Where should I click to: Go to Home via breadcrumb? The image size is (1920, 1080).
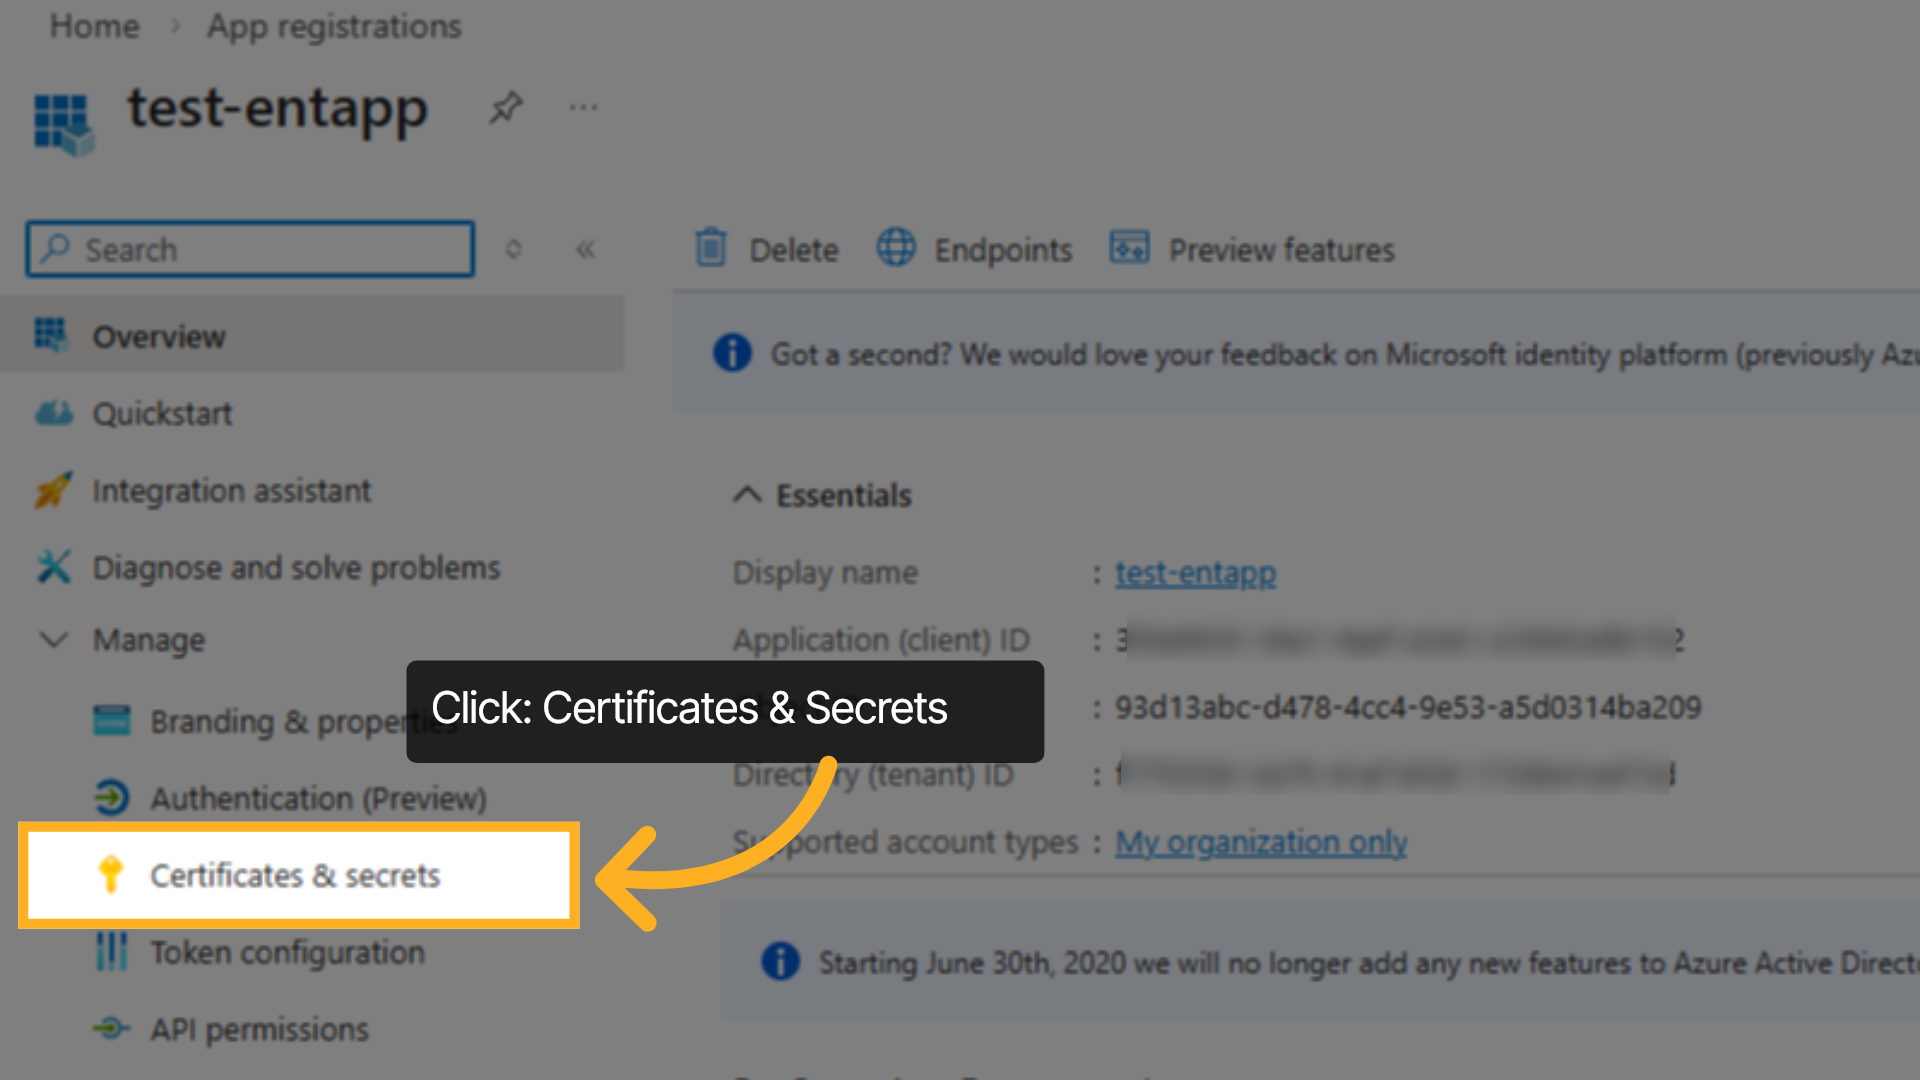(93, 26)
